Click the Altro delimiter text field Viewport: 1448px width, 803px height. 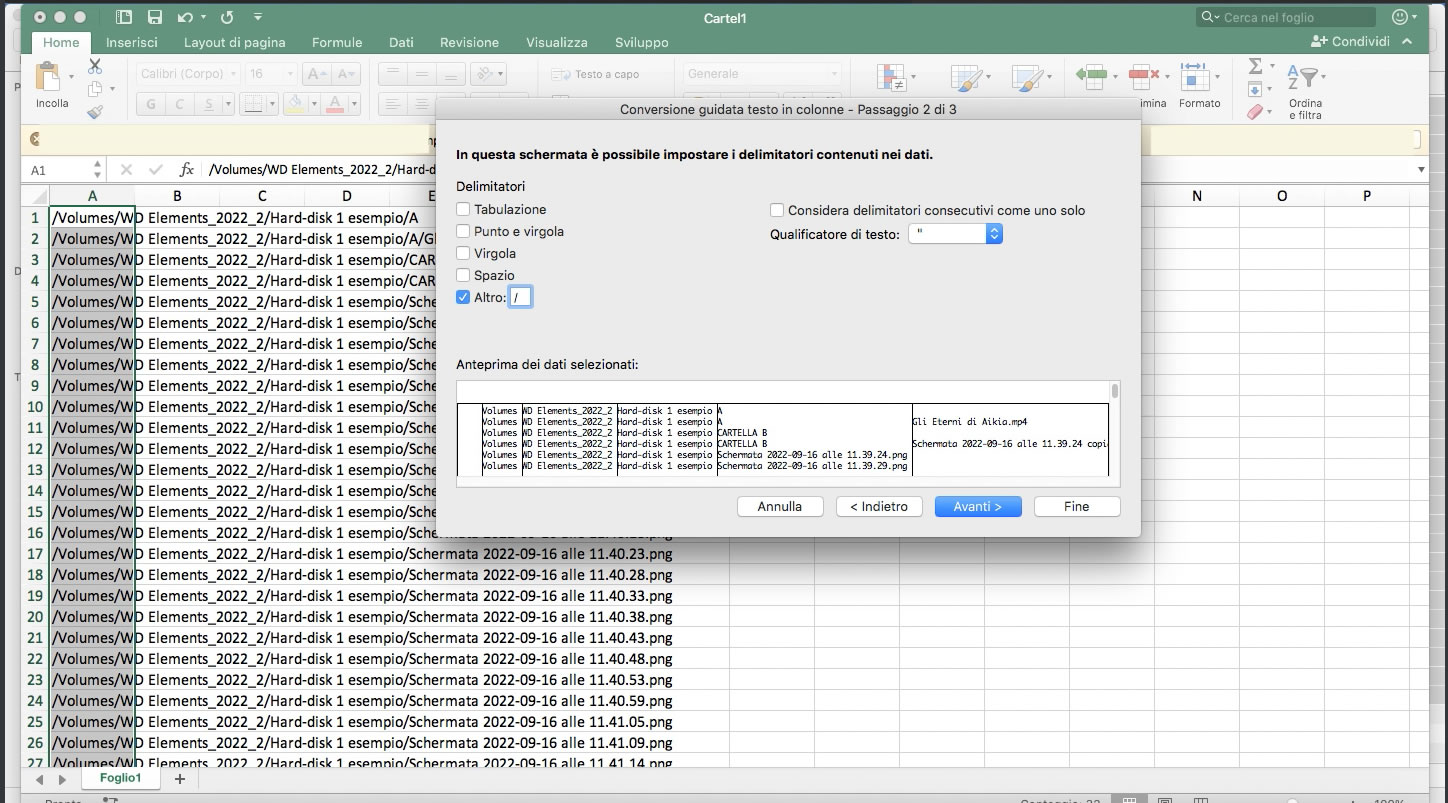(521, 297)
